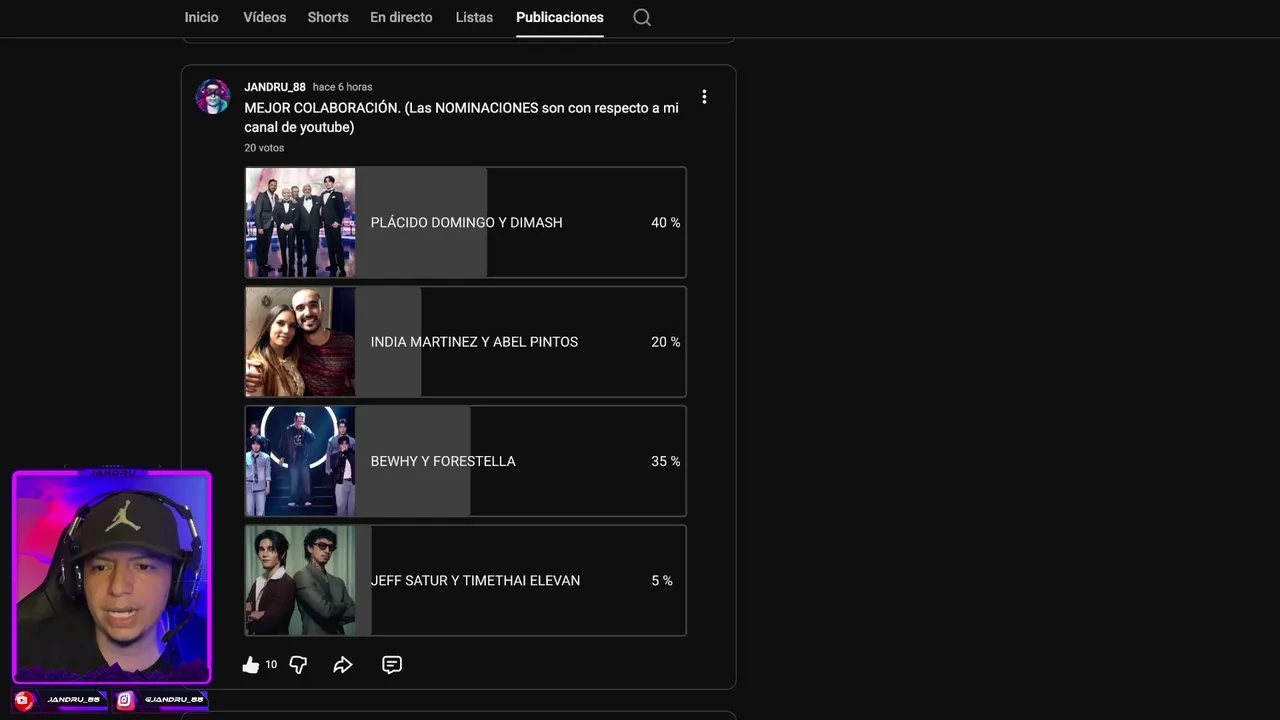Click the 40 % result value
Screen dimensions: 1280x720
pos(665,222)
